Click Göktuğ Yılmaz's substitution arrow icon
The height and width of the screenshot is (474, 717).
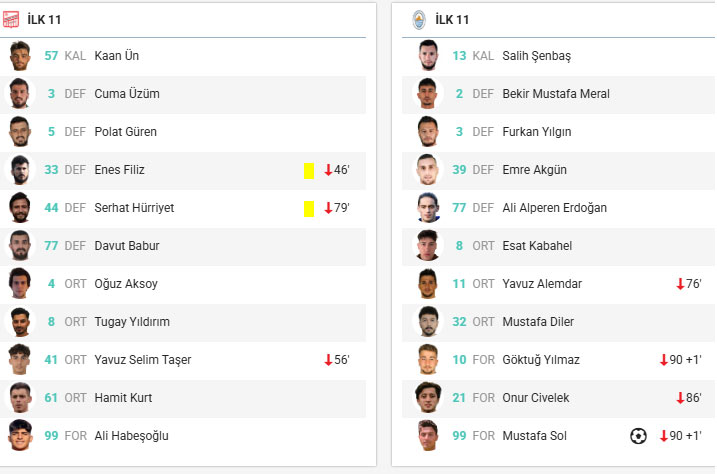pyautogui.click(x=663, y=360)
